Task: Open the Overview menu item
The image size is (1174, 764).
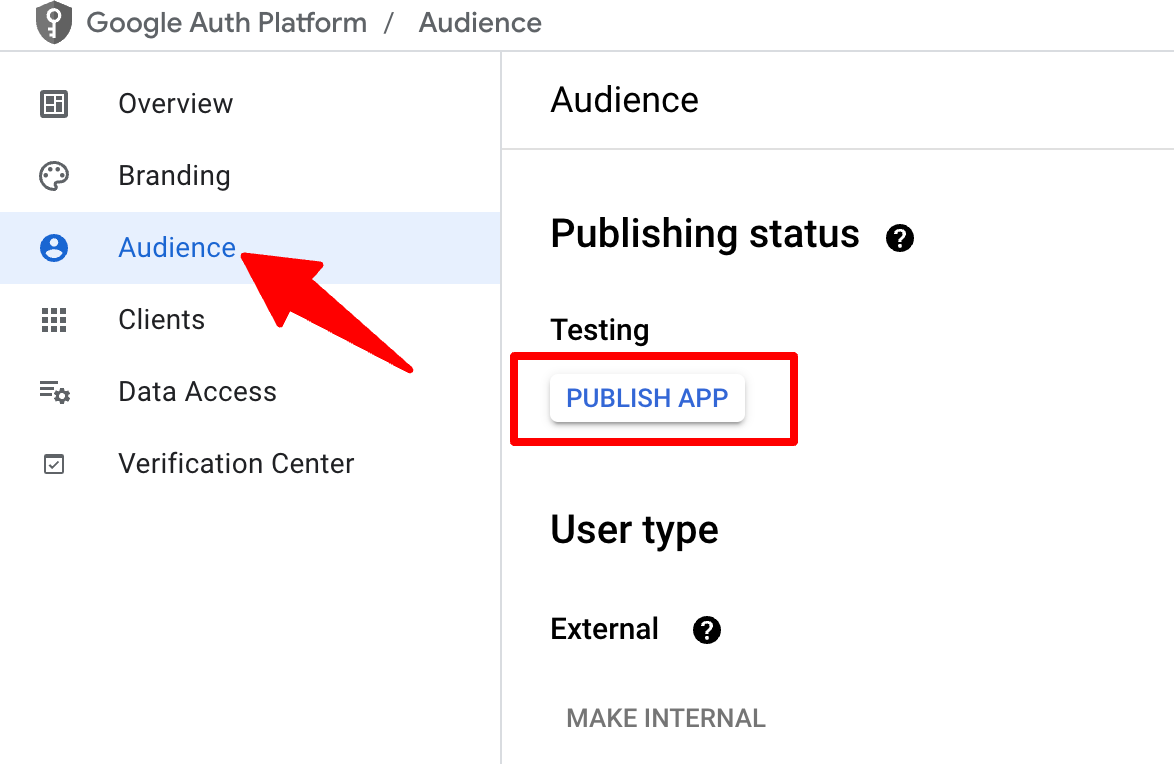Action: [x=175, y=104]
